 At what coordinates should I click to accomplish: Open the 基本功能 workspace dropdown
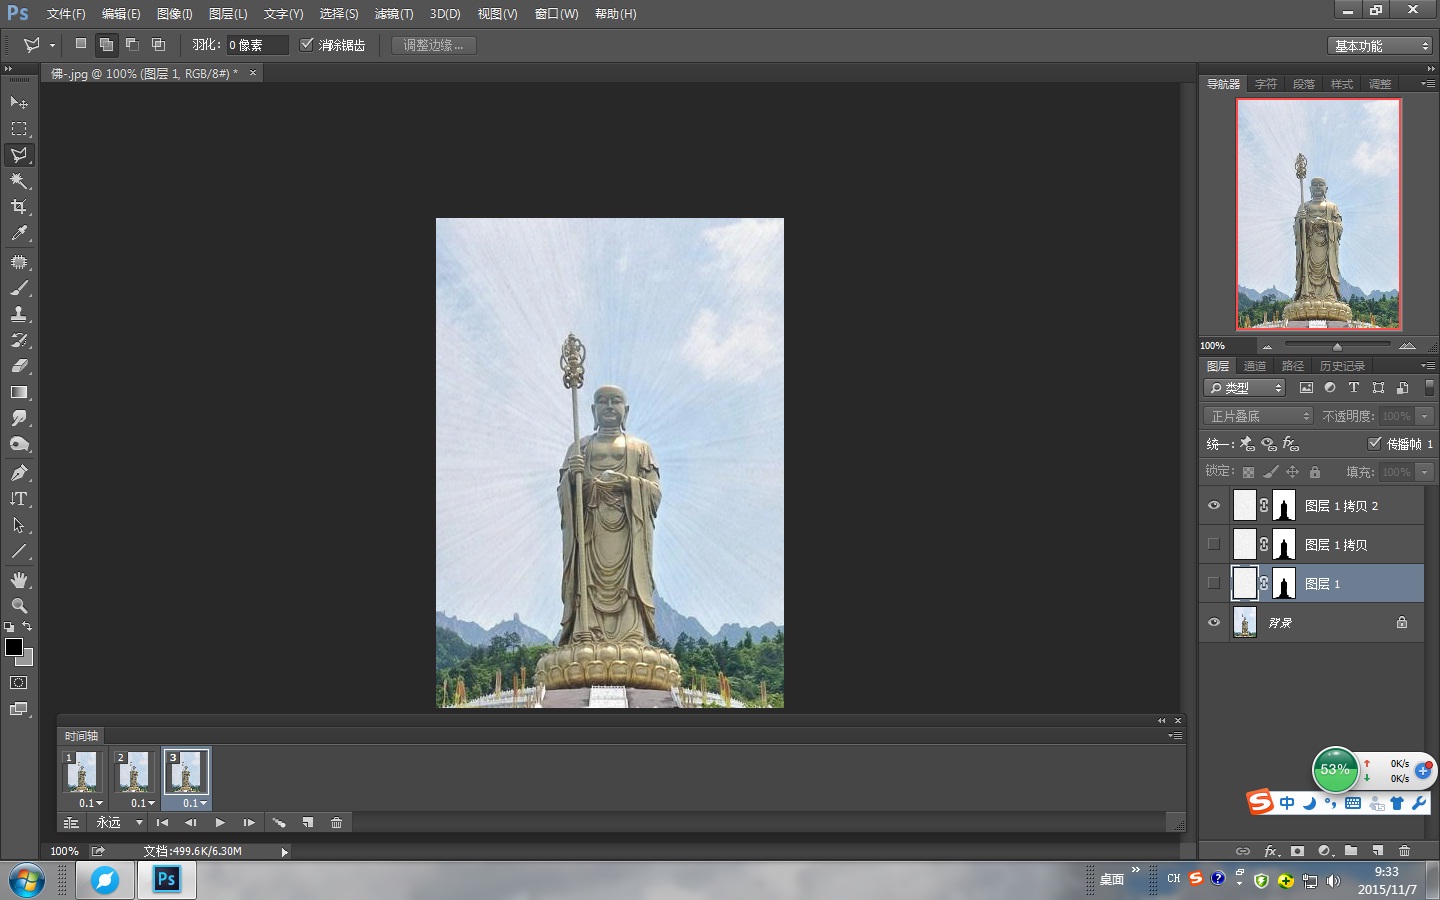coord(1380,46)
